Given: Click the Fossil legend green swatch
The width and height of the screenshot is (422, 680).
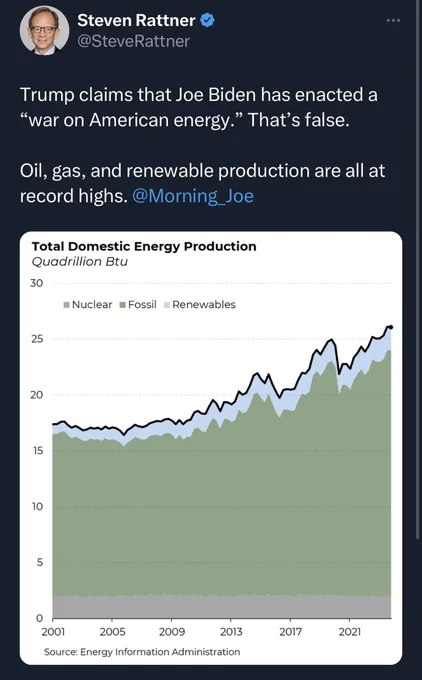Looking at the screenshot, I should [123, 305].
